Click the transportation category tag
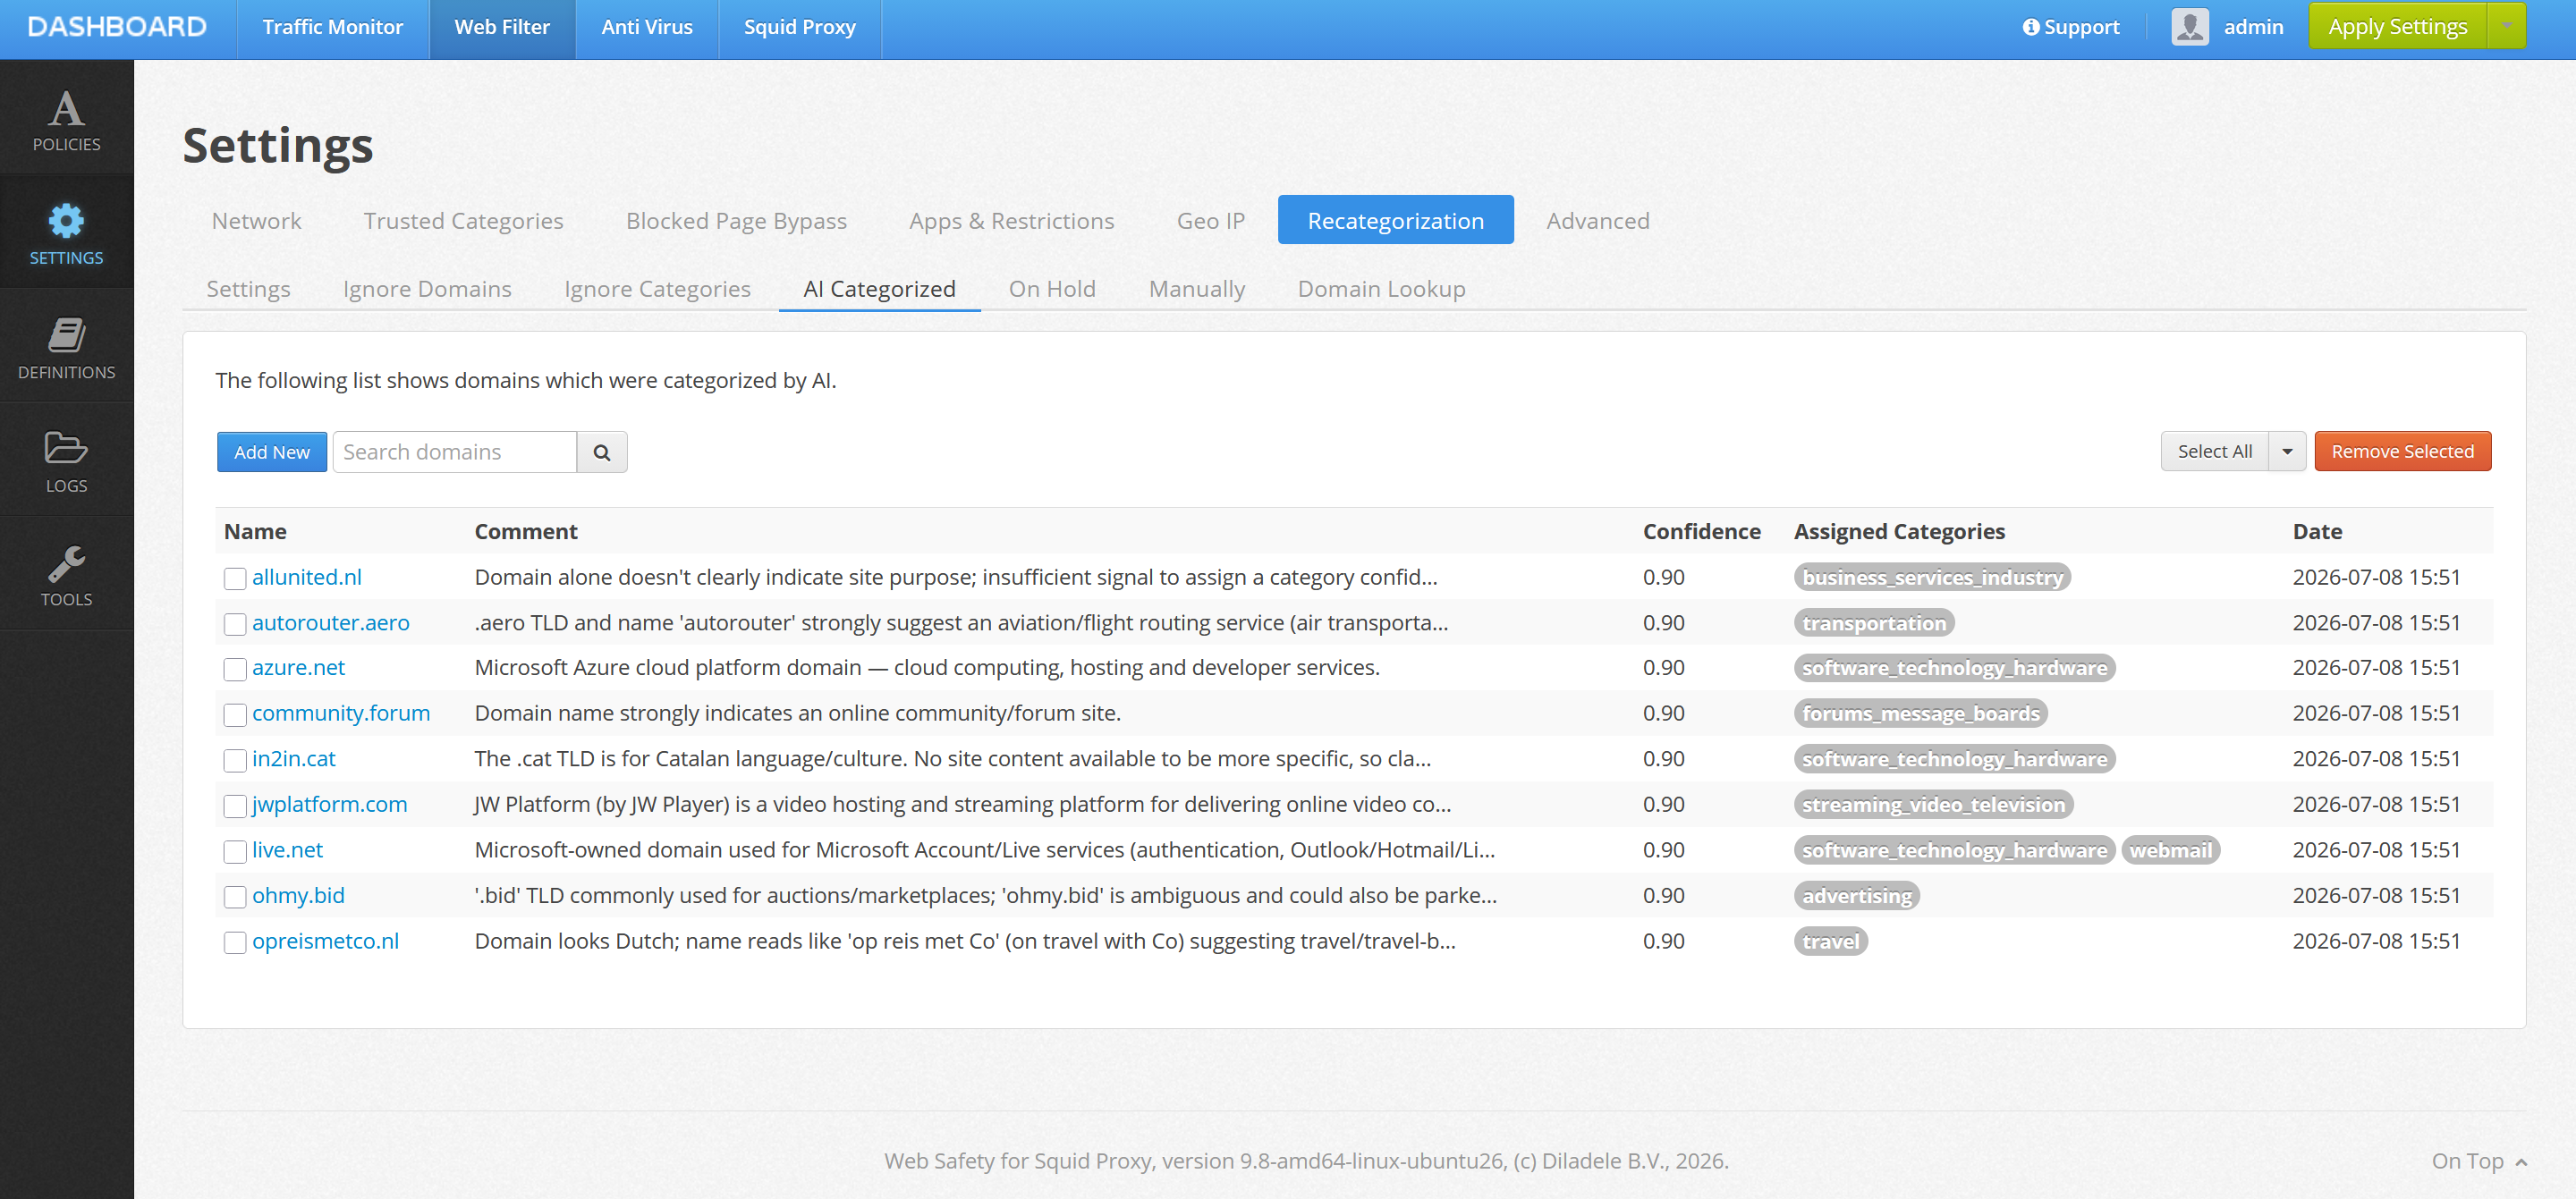The image size is (2576, 1199). (x=1874, y=623)
